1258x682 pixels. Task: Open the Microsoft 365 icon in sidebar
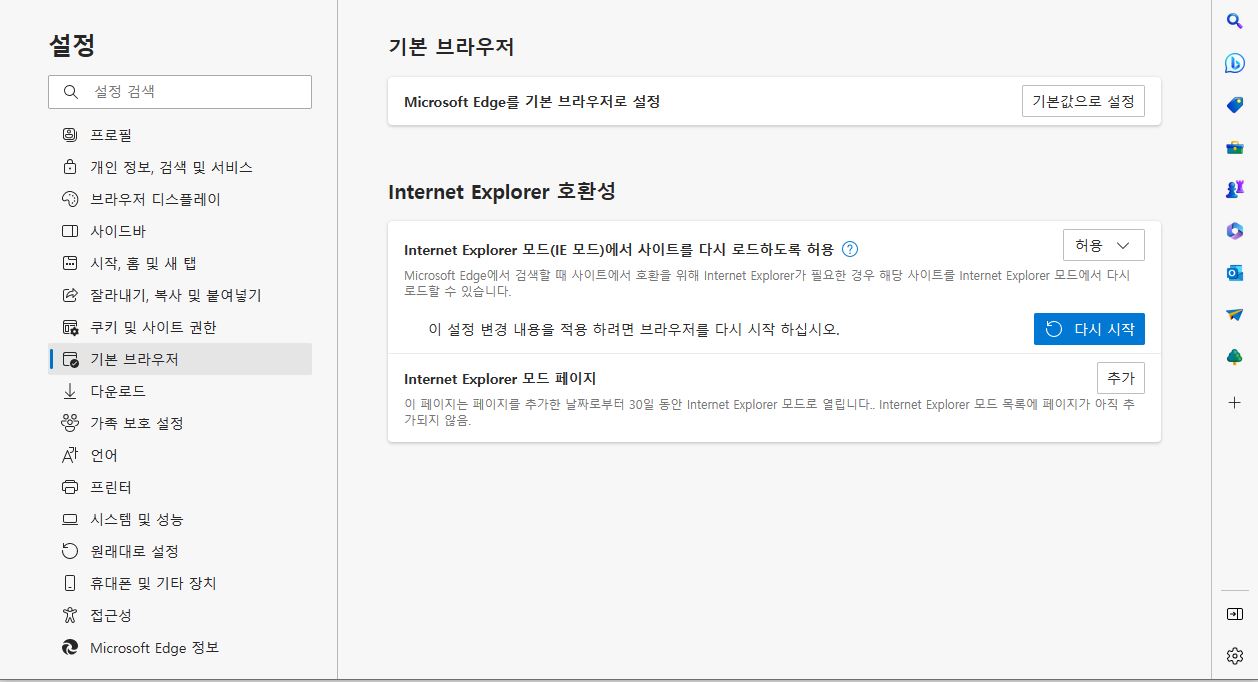(1234, 230)
